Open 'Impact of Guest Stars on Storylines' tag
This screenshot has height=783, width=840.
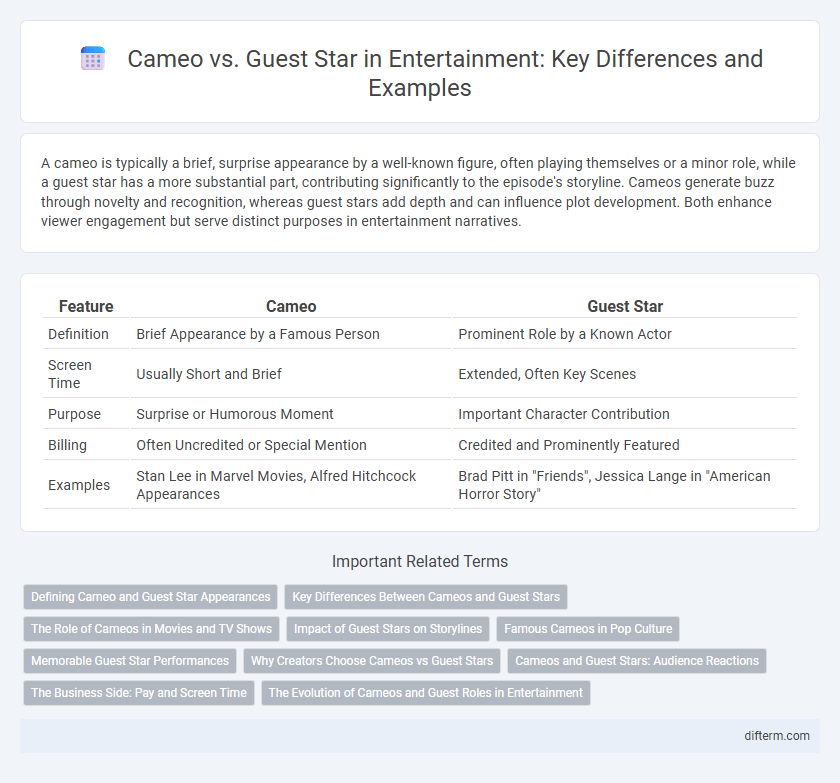point(388,629)
